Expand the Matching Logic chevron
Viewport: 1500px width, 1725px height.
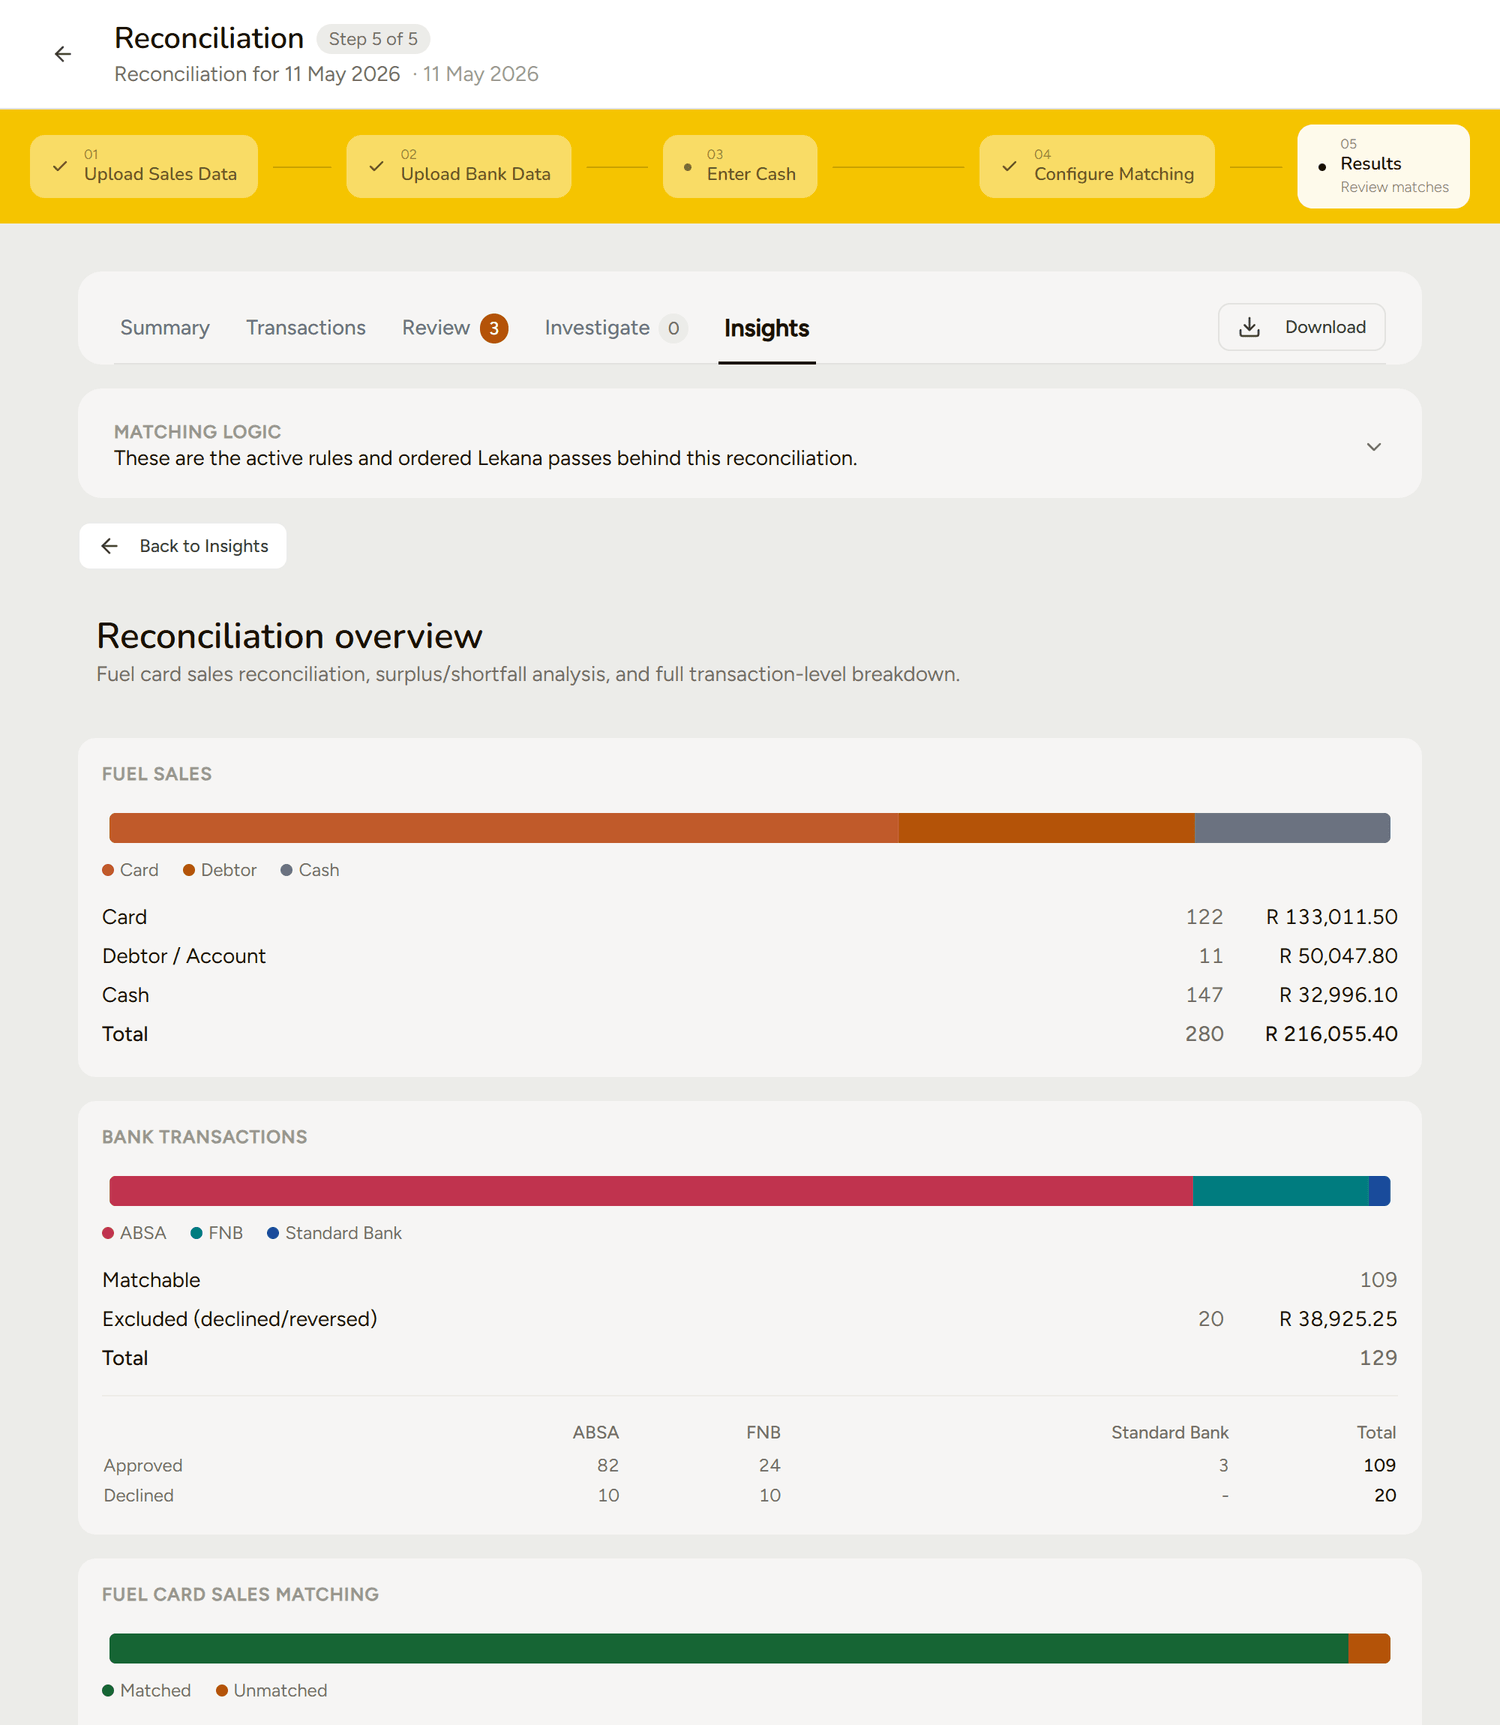pyautogui.click(x=1374, y=447)
